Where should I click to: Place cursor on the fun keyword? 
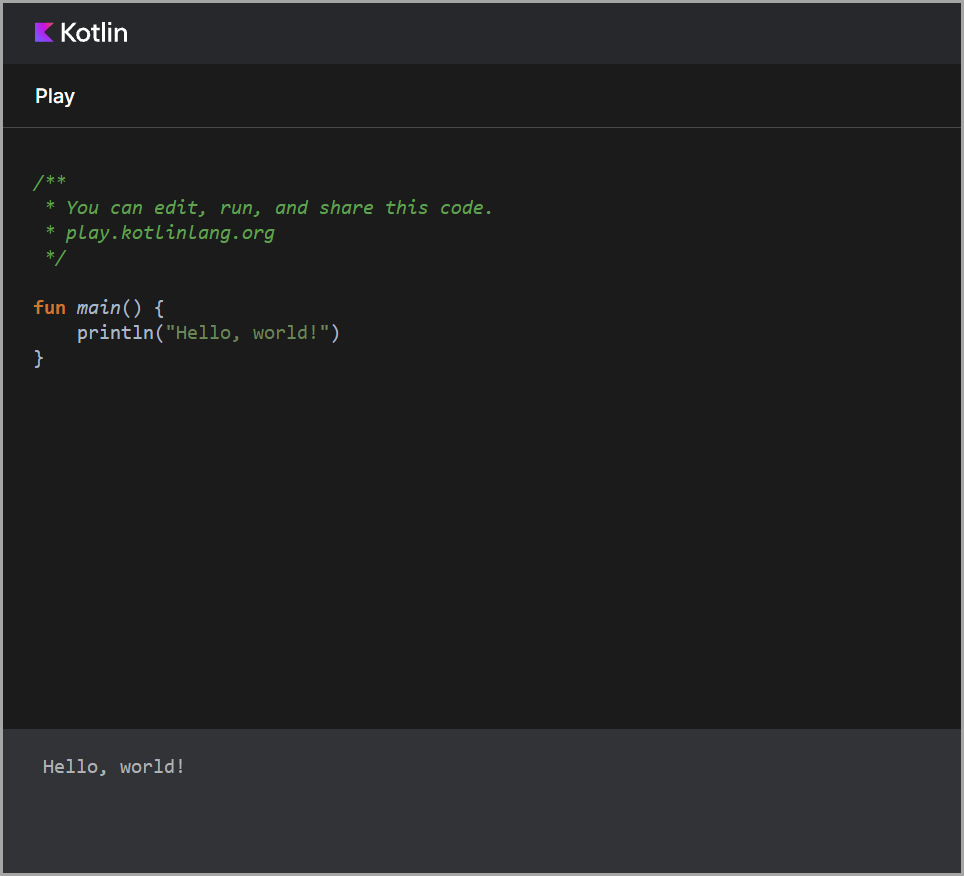point(49,307)
